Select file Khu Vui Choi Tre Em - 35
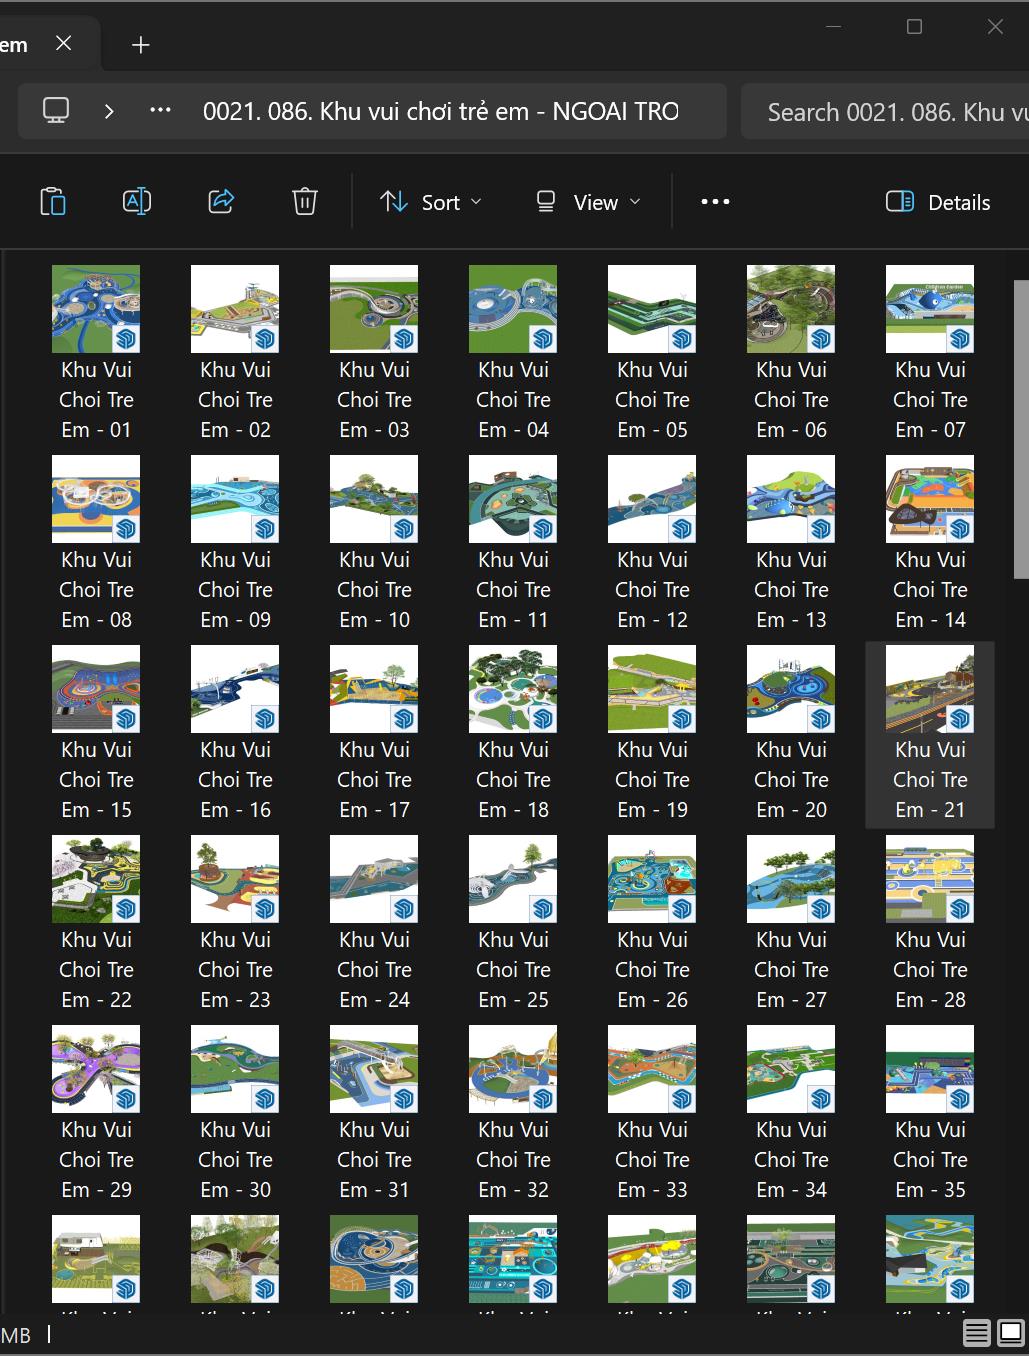Image resolution: width=1029 pixels, height=1356 pixels. point(930,1112)
